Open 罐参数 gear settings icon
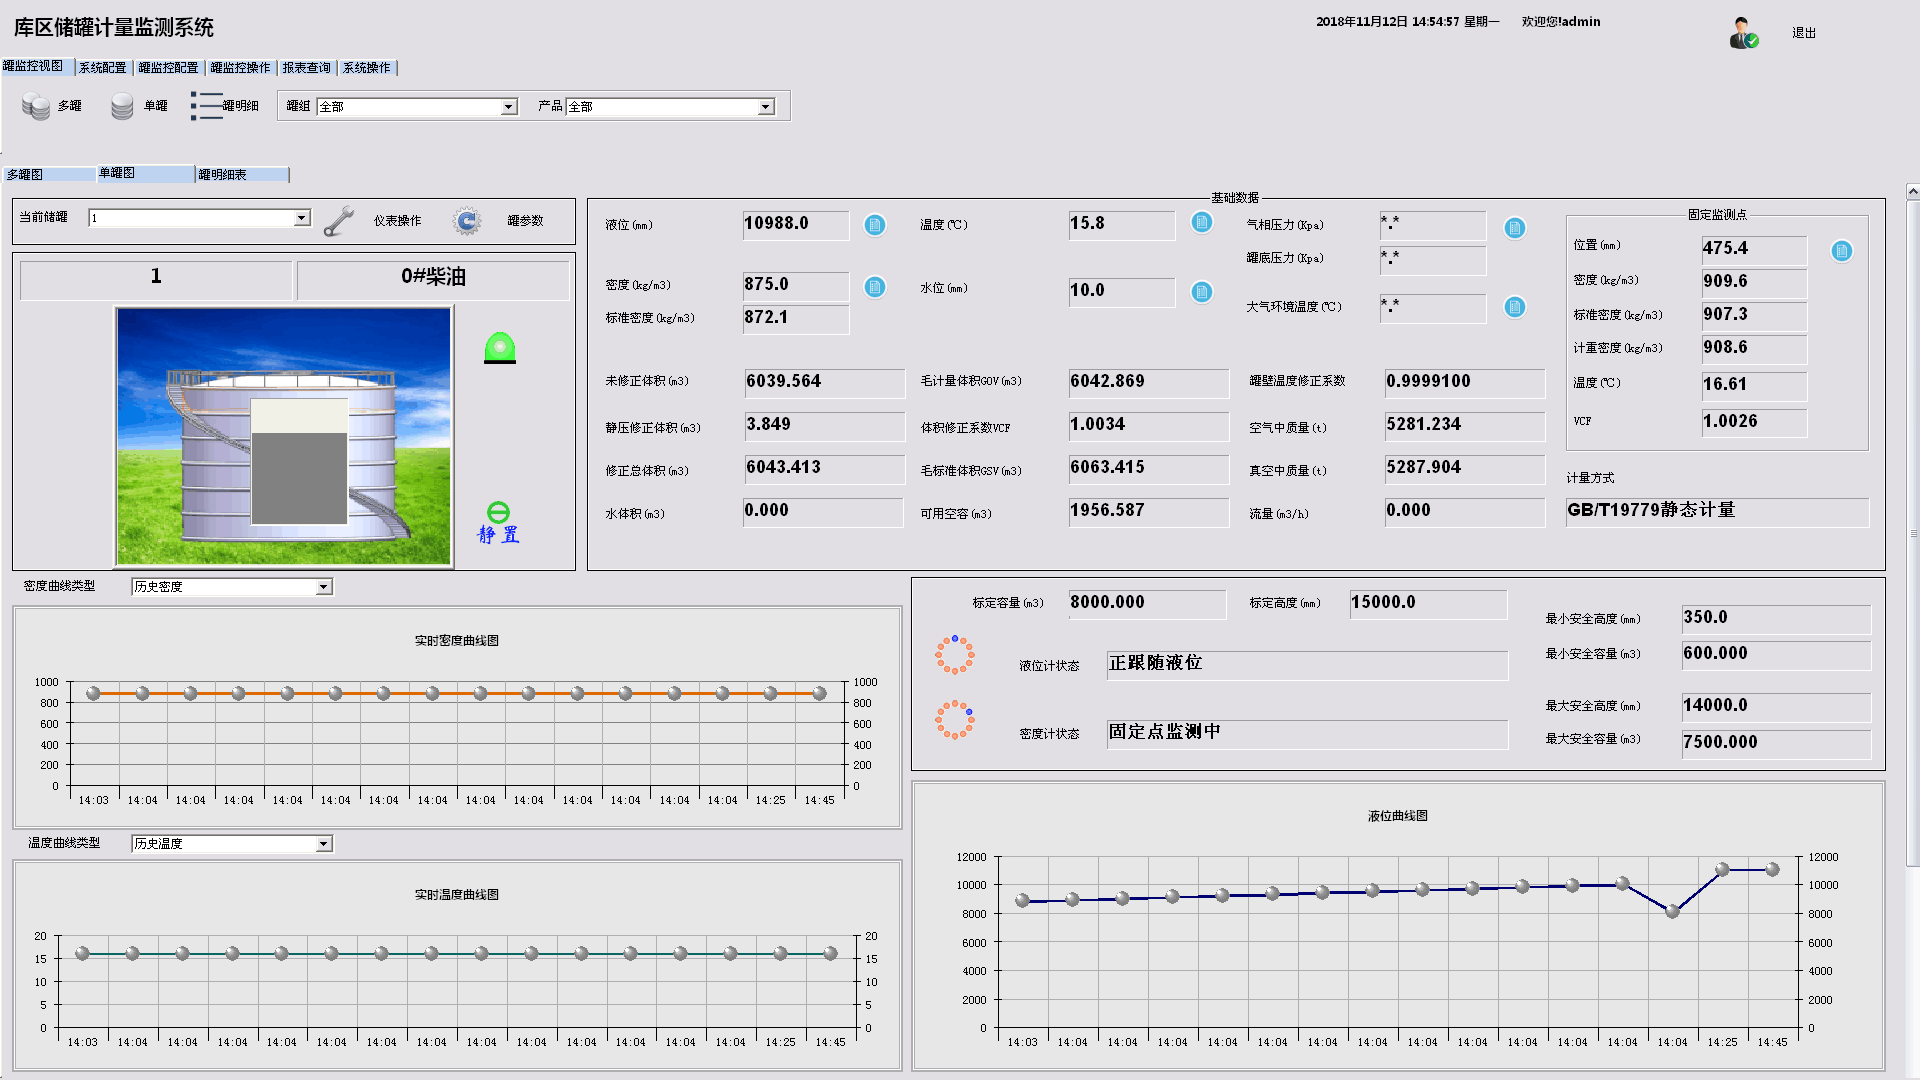 click(x=466, y=221)
